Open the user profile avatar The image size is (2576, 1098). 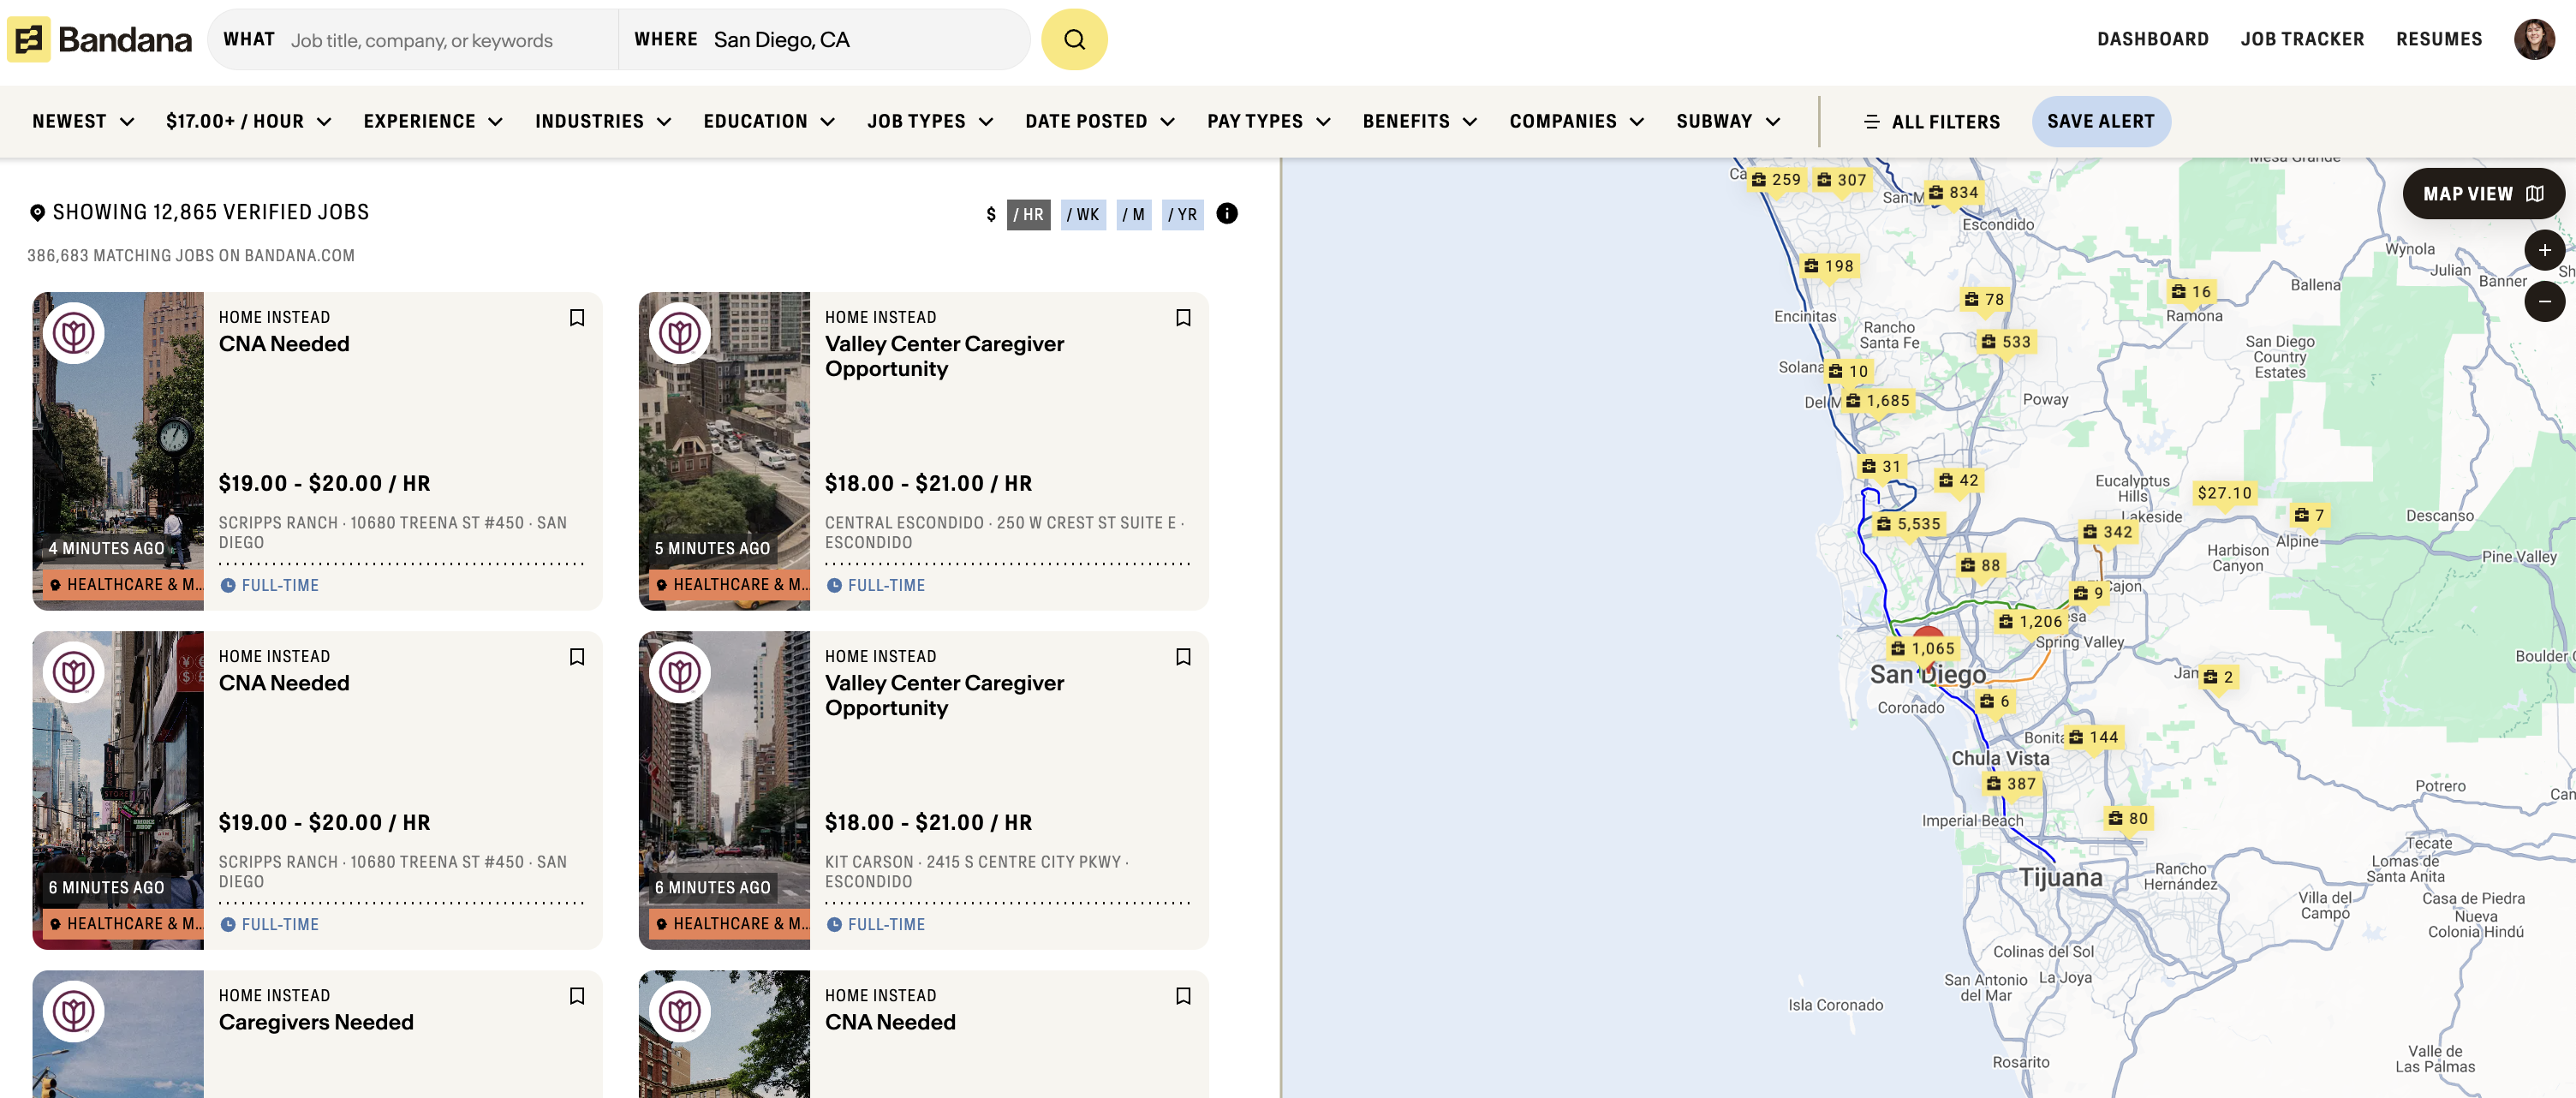[2533, 40]
